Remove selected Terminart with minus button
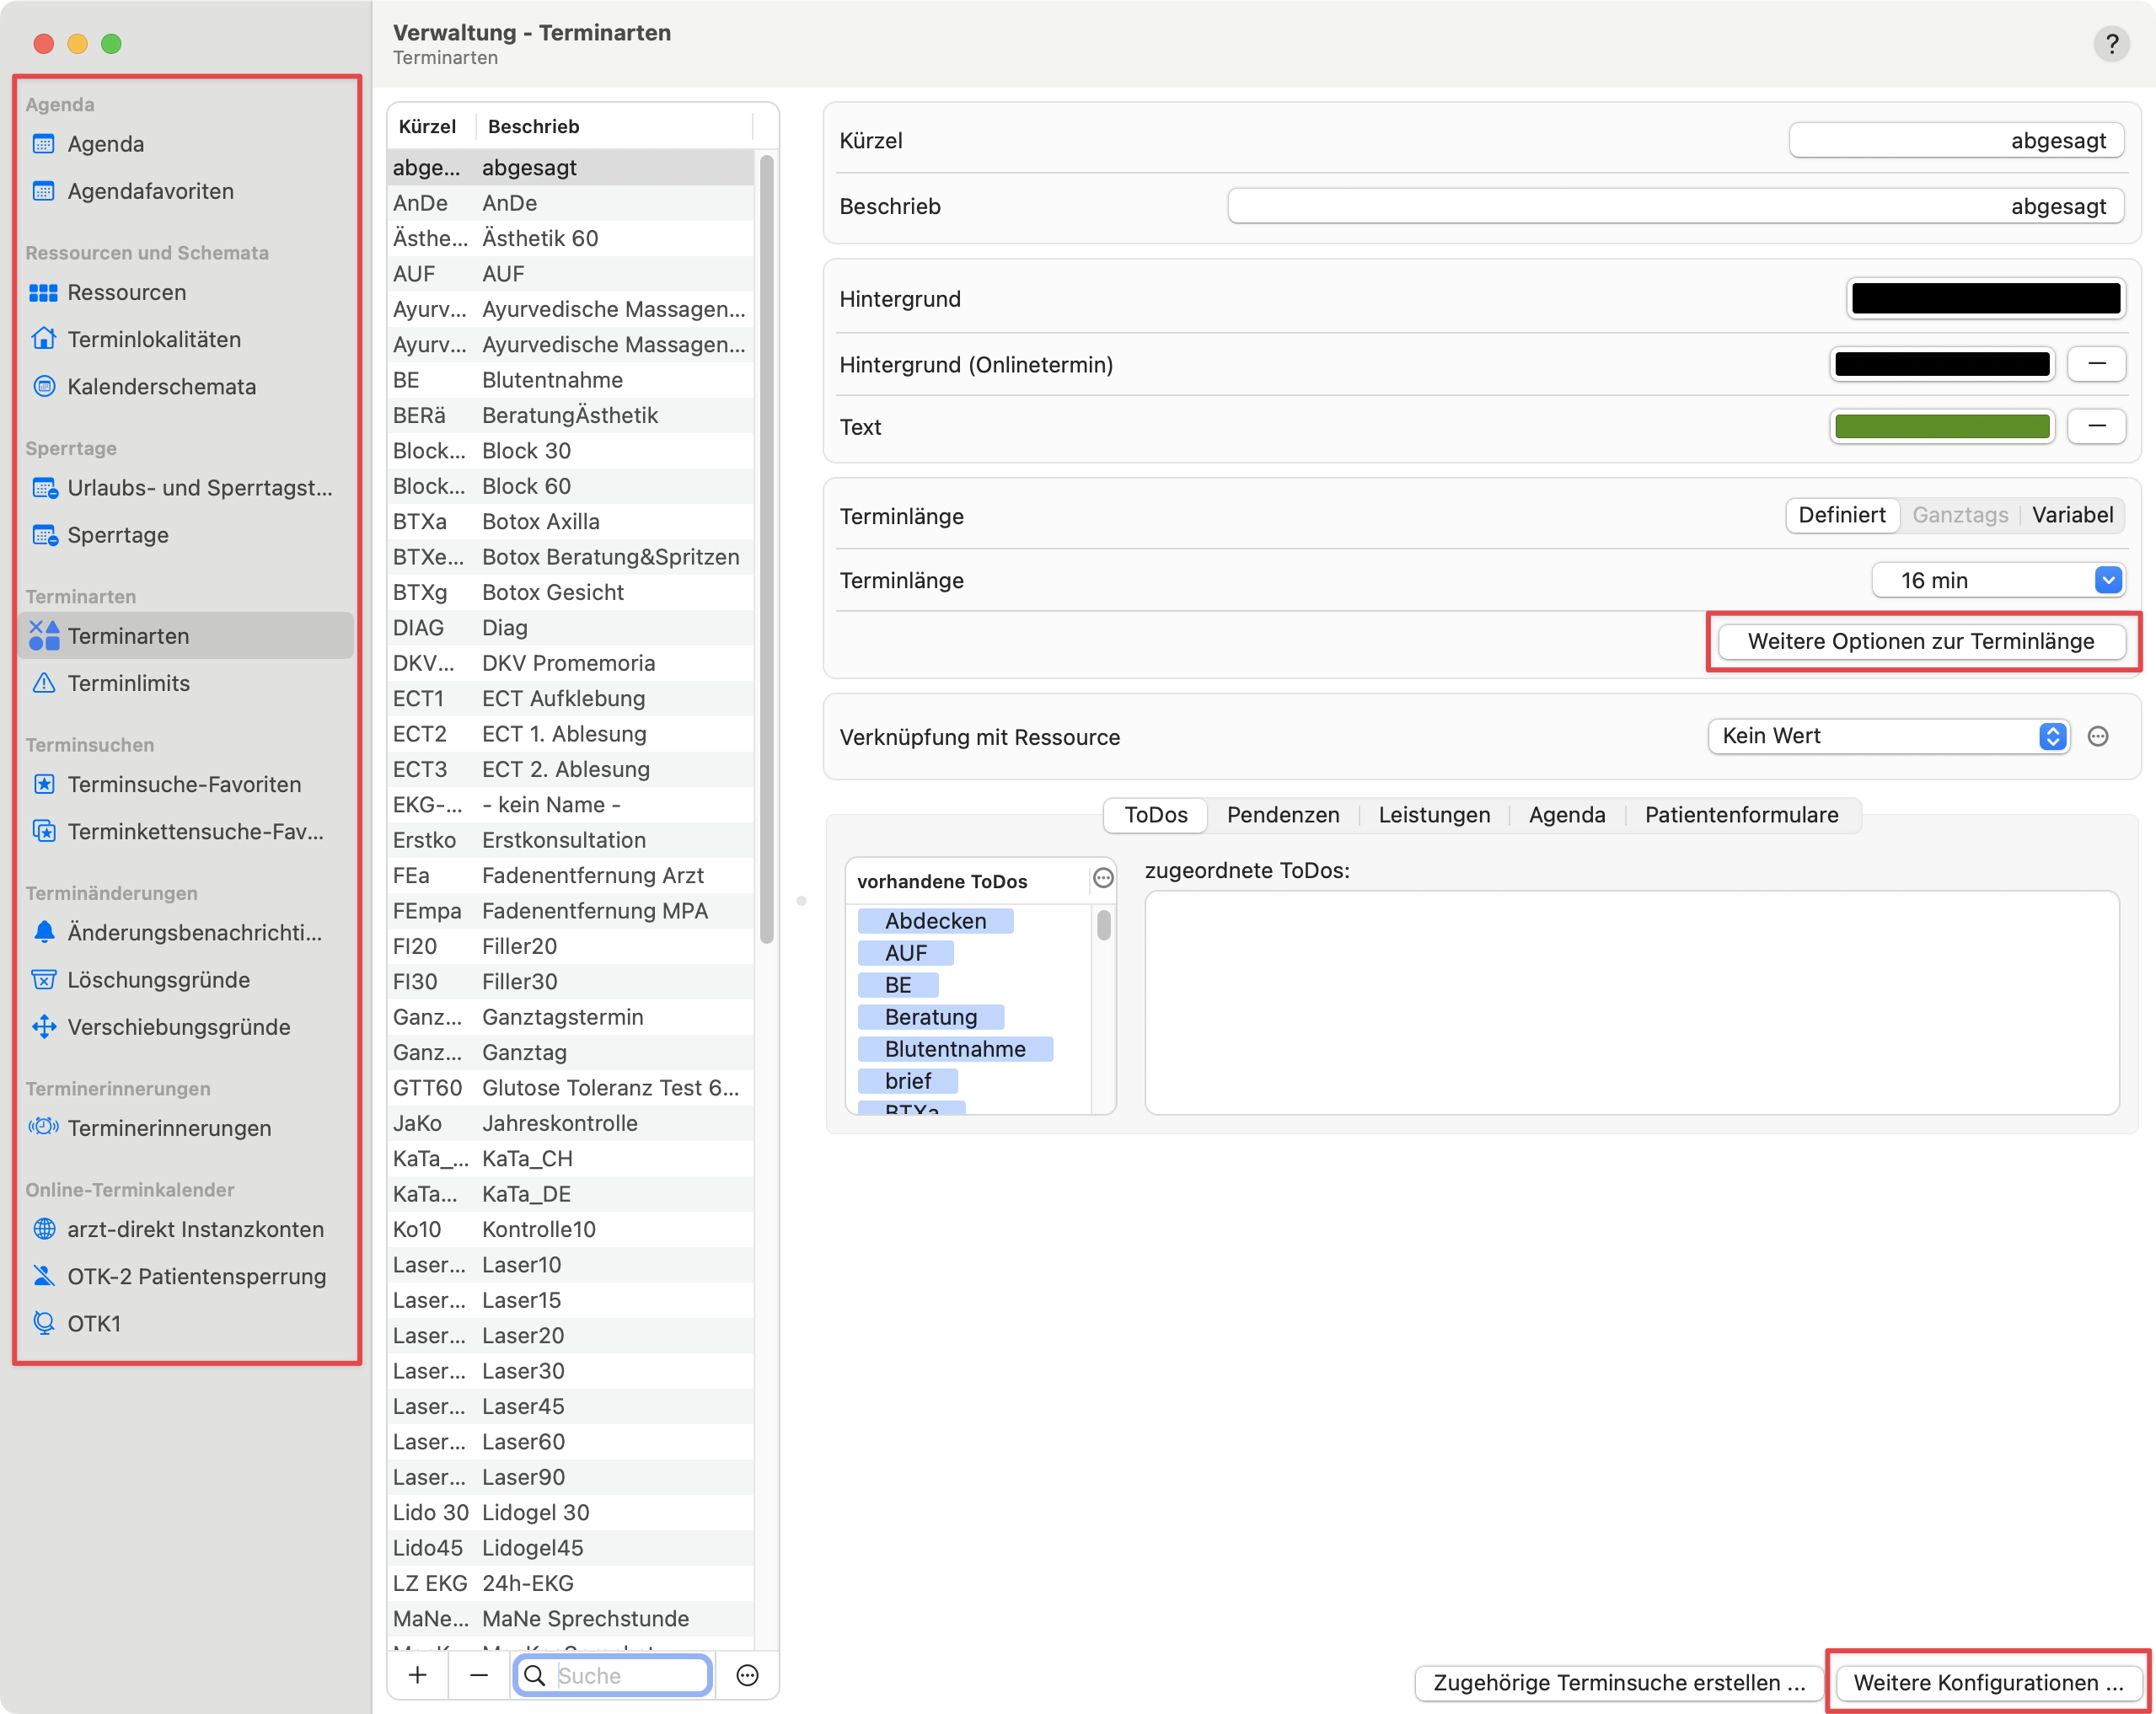 pos(479,1675)
